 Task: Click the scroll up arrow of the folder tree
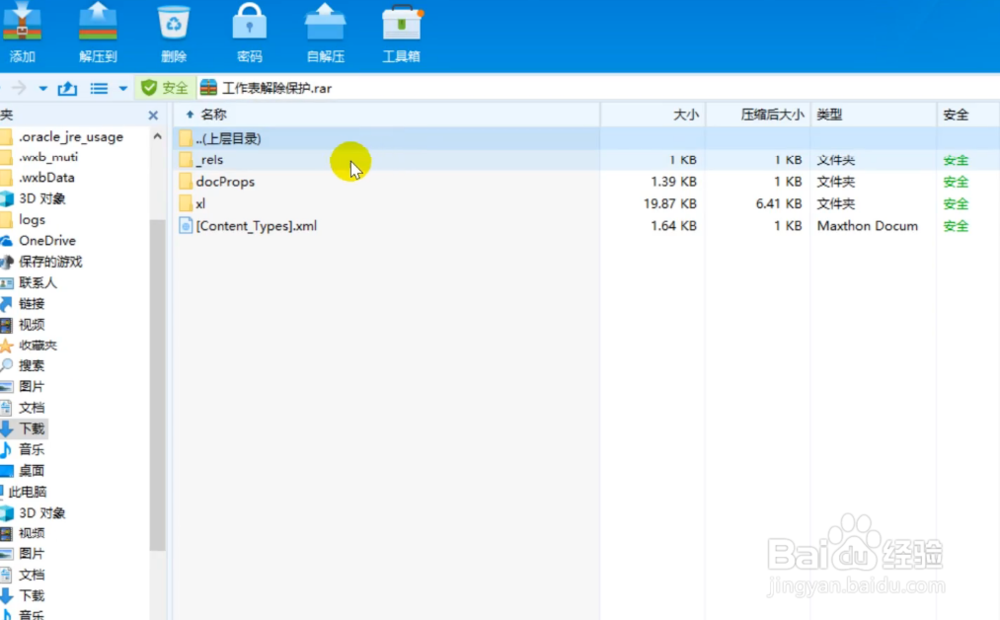(x=158, y=137)
